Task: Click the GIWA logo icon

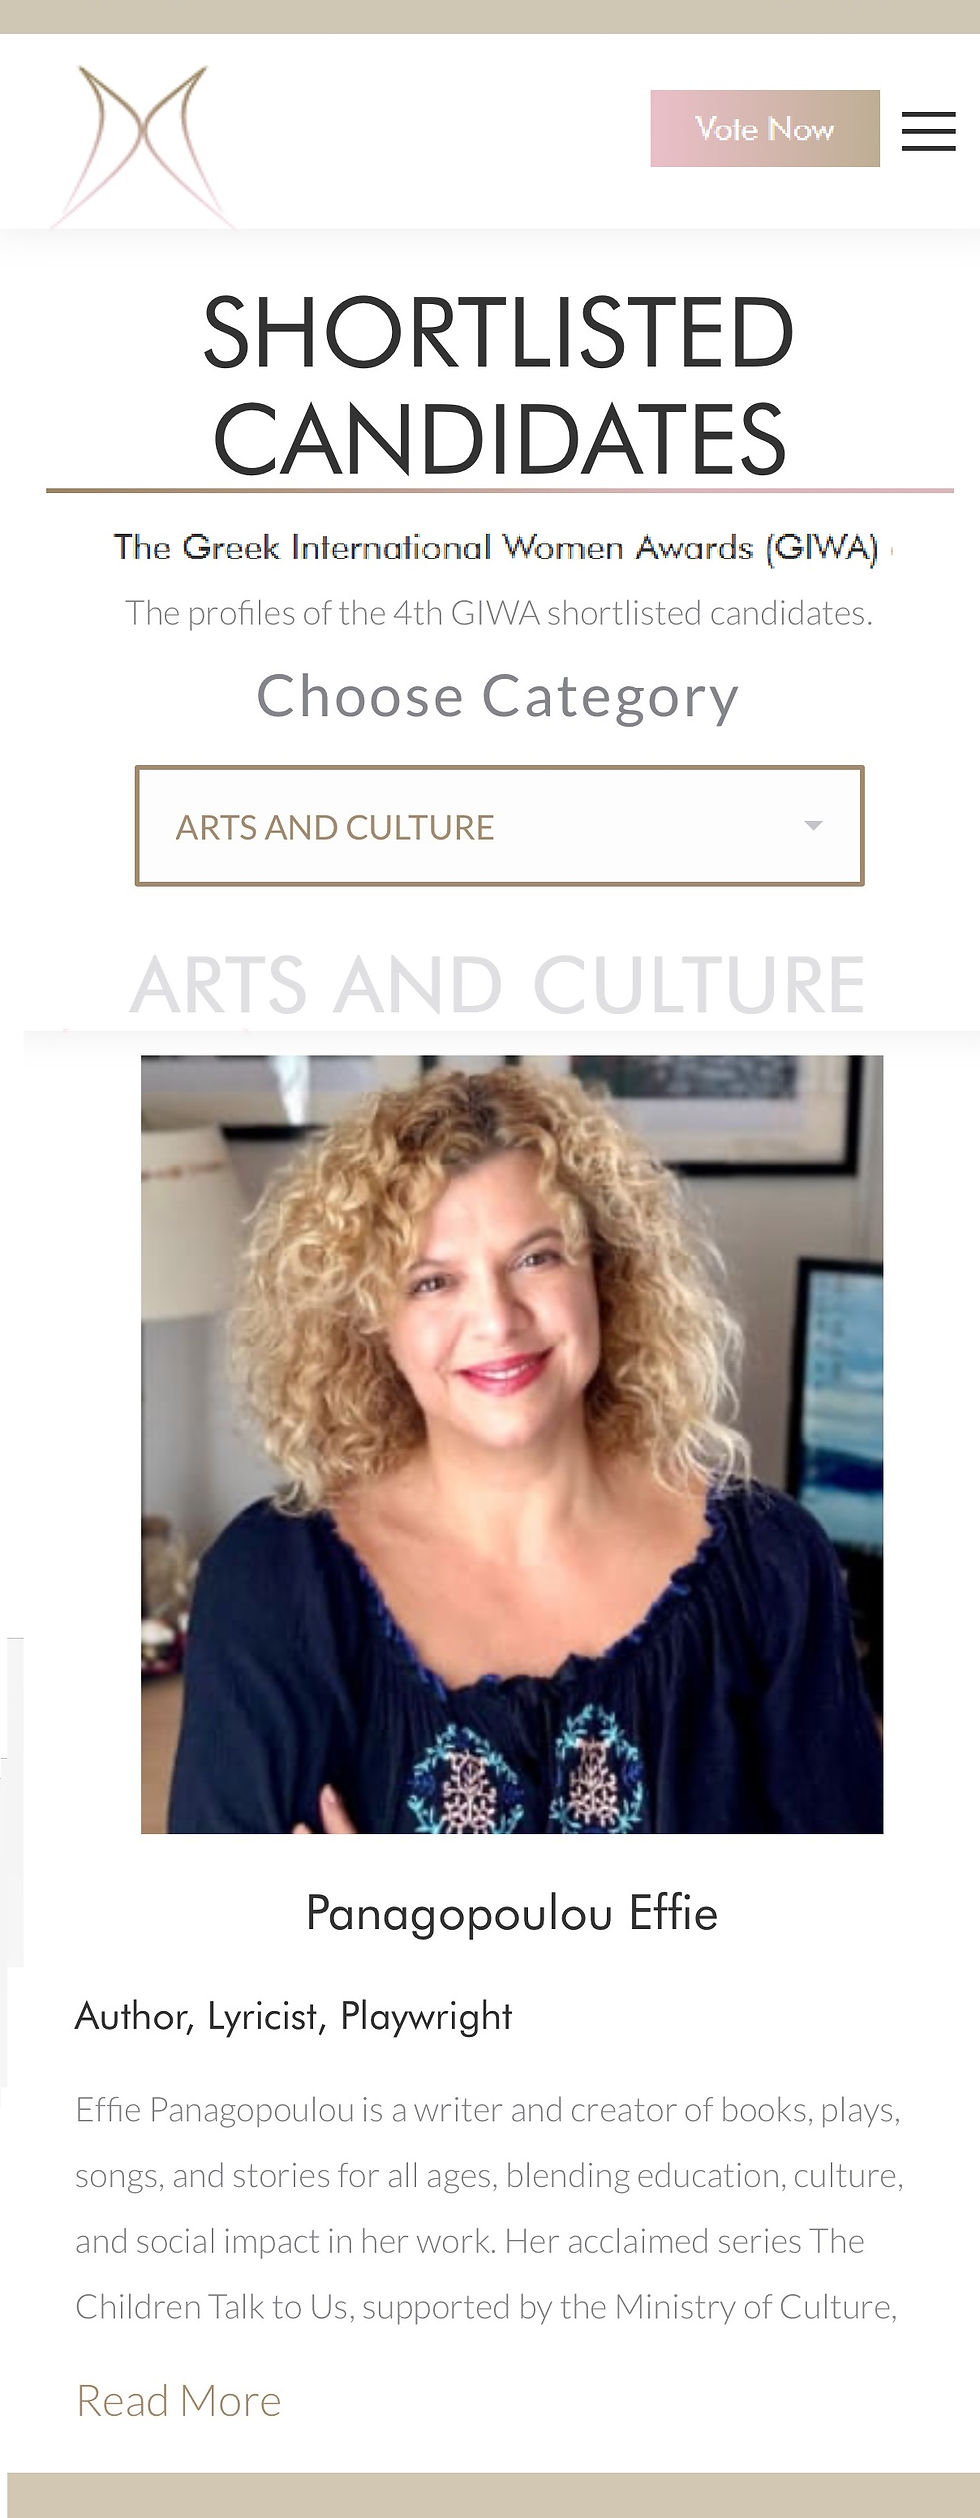Action: tap(143, 146)
